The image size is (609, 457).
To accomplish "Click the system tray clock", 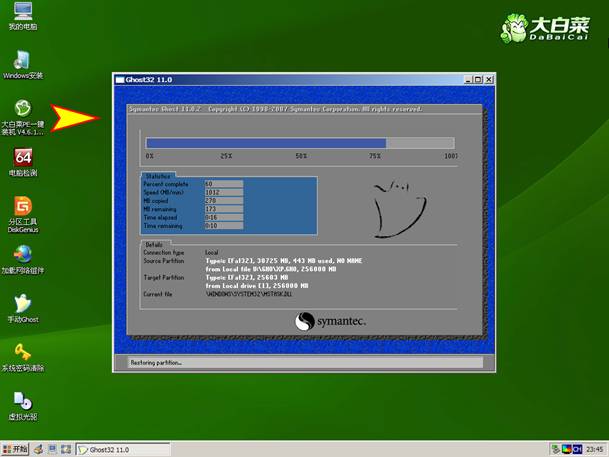I will tap(593, 449).
